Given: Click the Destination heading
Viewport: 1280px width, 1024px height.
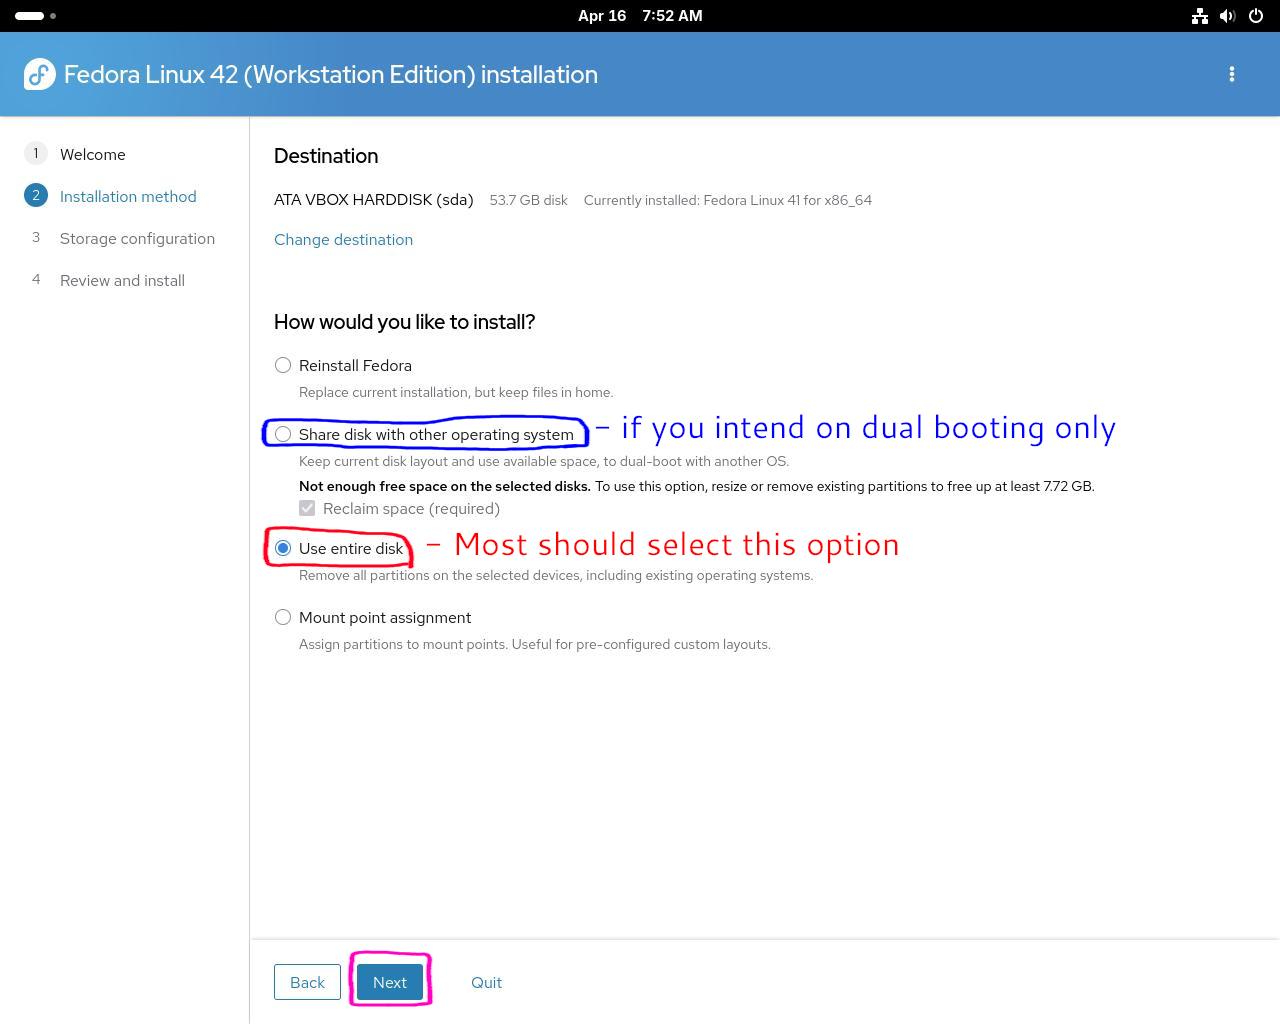Looking at the screenshot, I should 326,156.
